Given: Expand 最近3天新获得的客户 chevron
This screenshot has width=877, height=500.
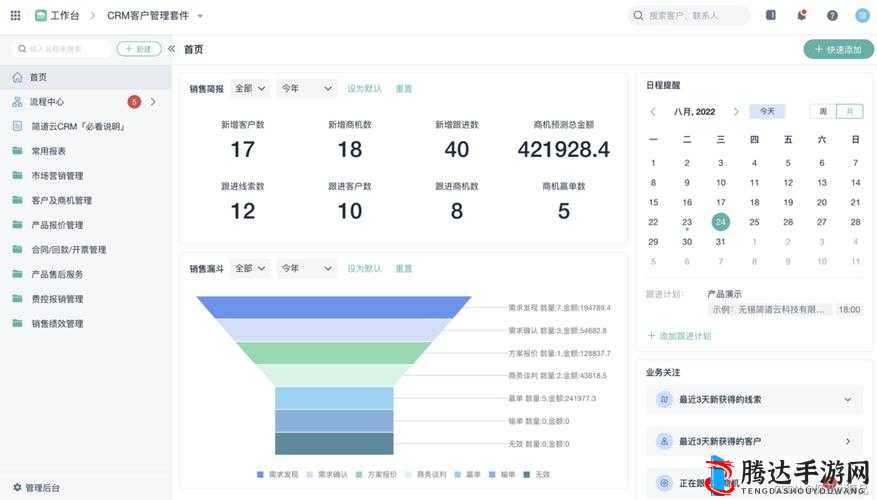Looking at the screenshot, I should [x=848, y=441].
